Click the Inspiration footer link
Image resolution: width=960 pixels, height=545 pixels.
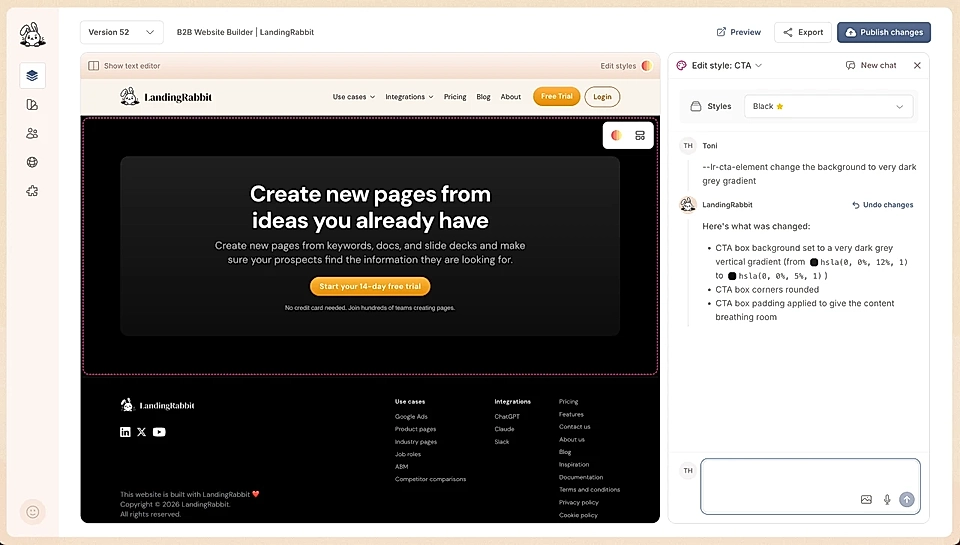click(574, 464)
